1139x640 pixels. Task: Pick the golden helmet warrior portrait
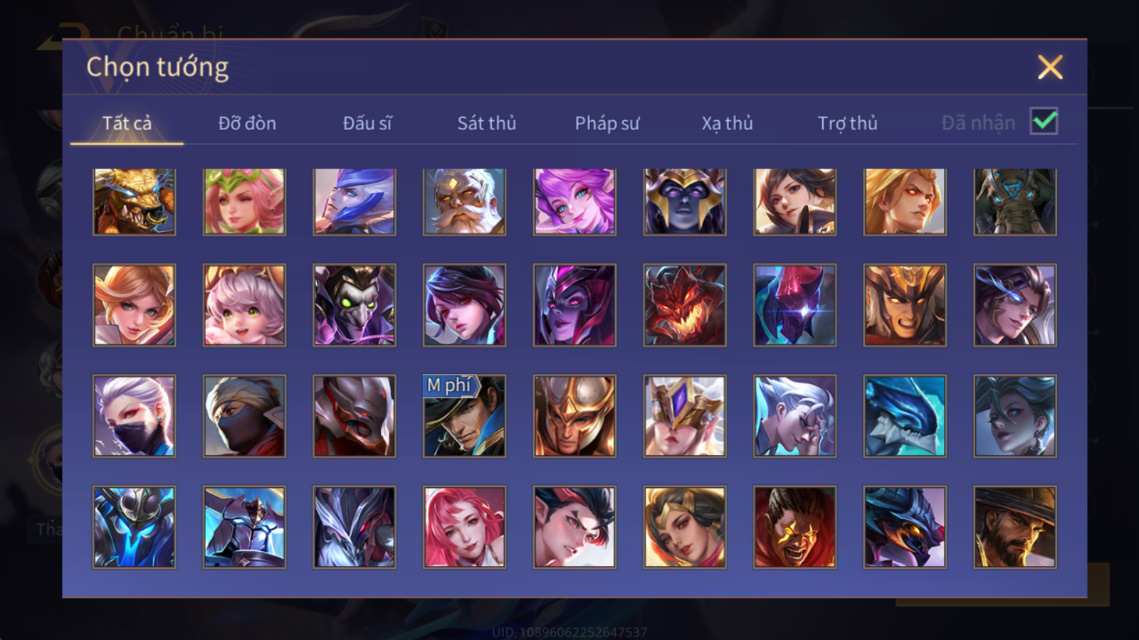575,416
